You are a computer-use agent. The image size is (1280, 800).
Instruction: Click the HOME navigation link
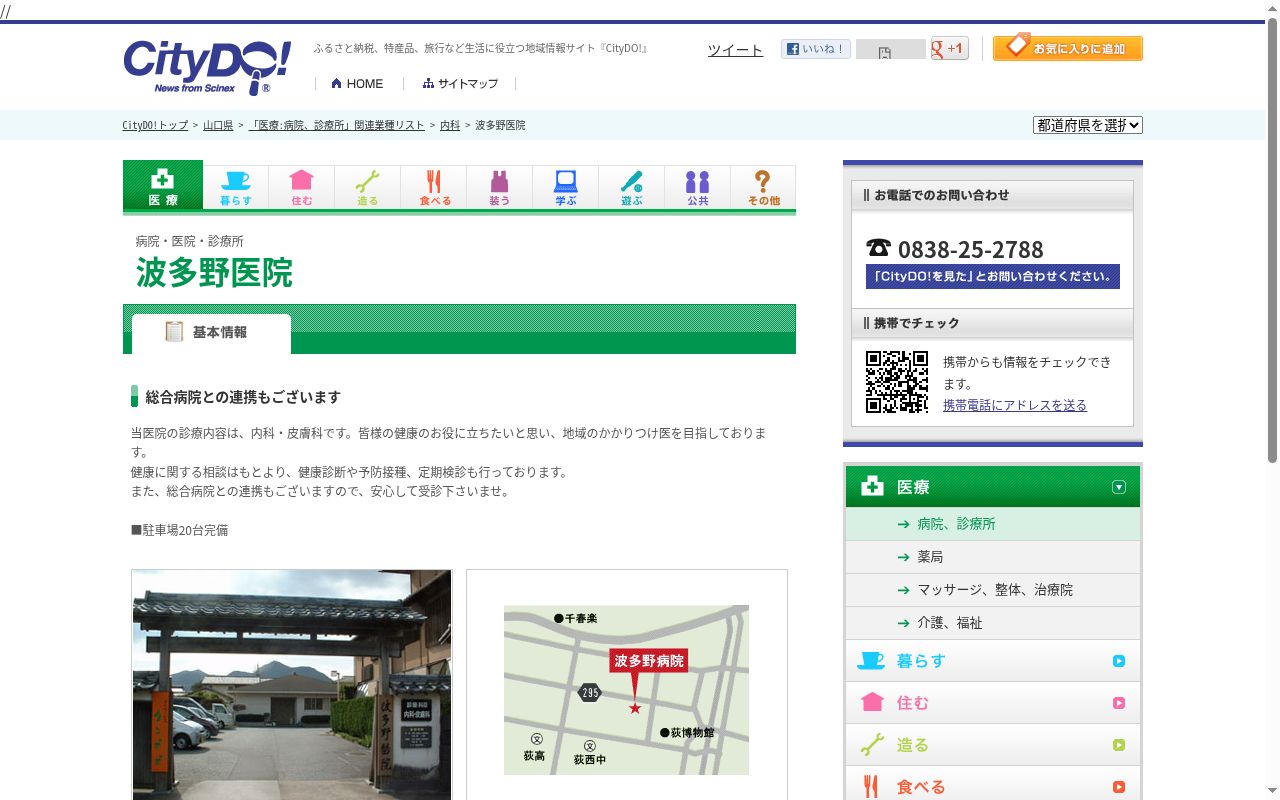click(357, 84)
